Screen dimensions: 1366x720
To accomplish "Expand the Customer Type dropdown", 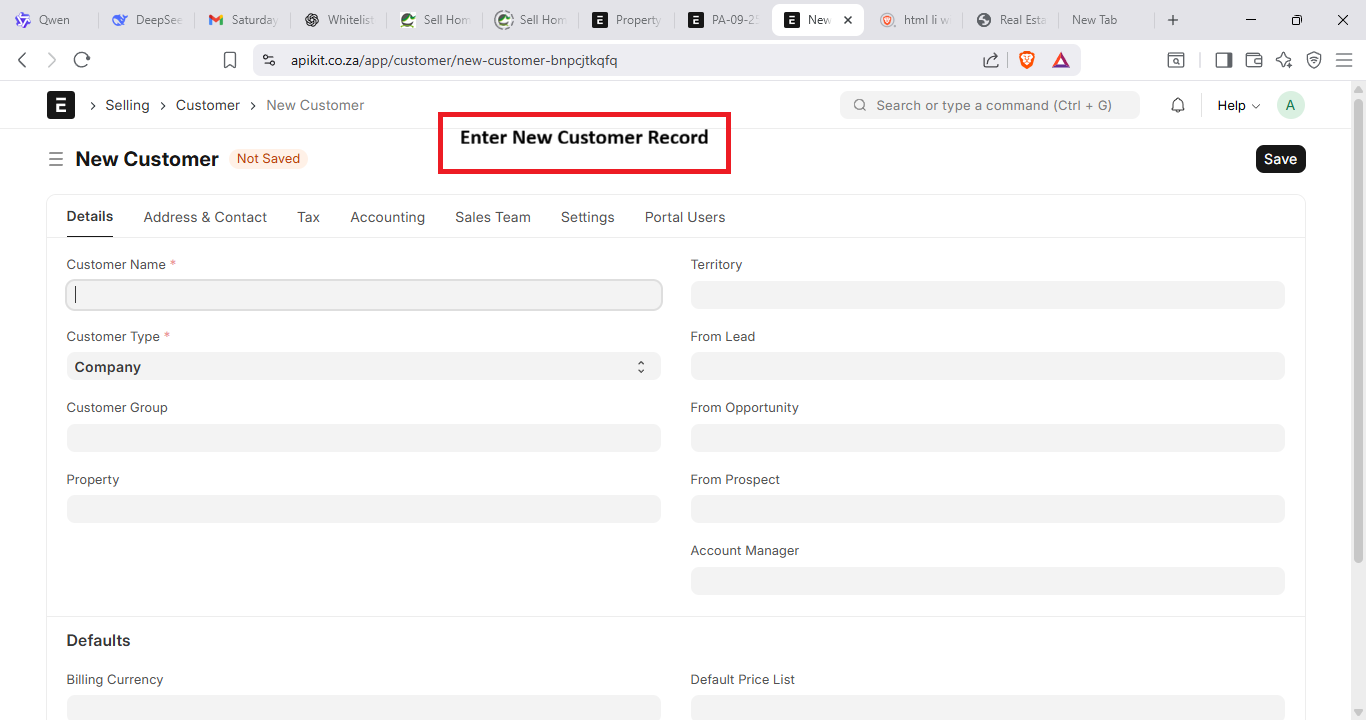I will pyautogui.click(x=363, y=367).
